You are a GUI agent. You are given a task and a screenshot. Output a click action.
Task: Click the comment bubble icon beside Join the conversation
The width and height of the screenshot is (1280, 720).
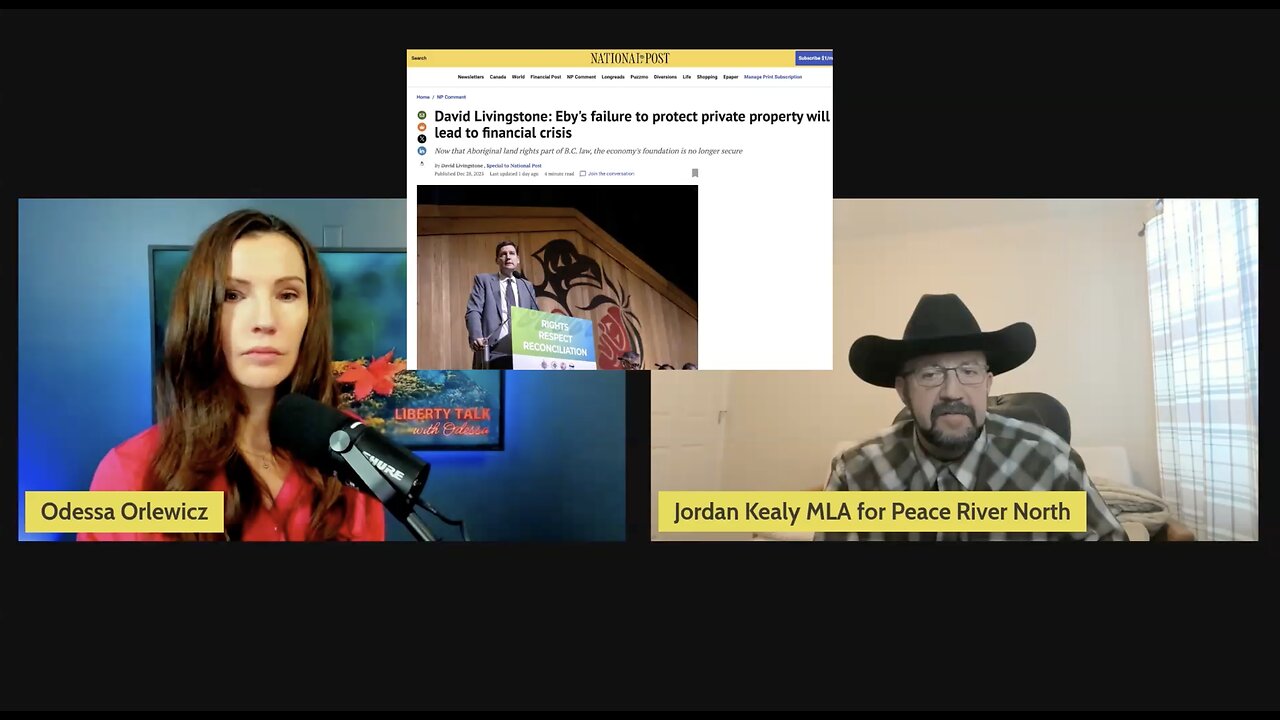click(583, 174)
